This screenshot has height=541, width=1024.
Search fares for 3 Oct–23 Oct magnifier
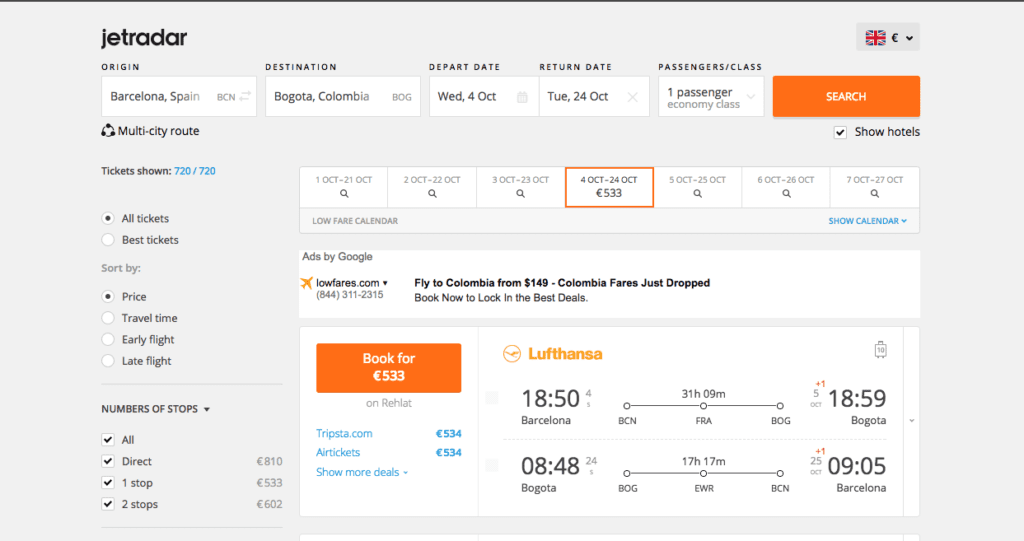[x=520, y=193]
